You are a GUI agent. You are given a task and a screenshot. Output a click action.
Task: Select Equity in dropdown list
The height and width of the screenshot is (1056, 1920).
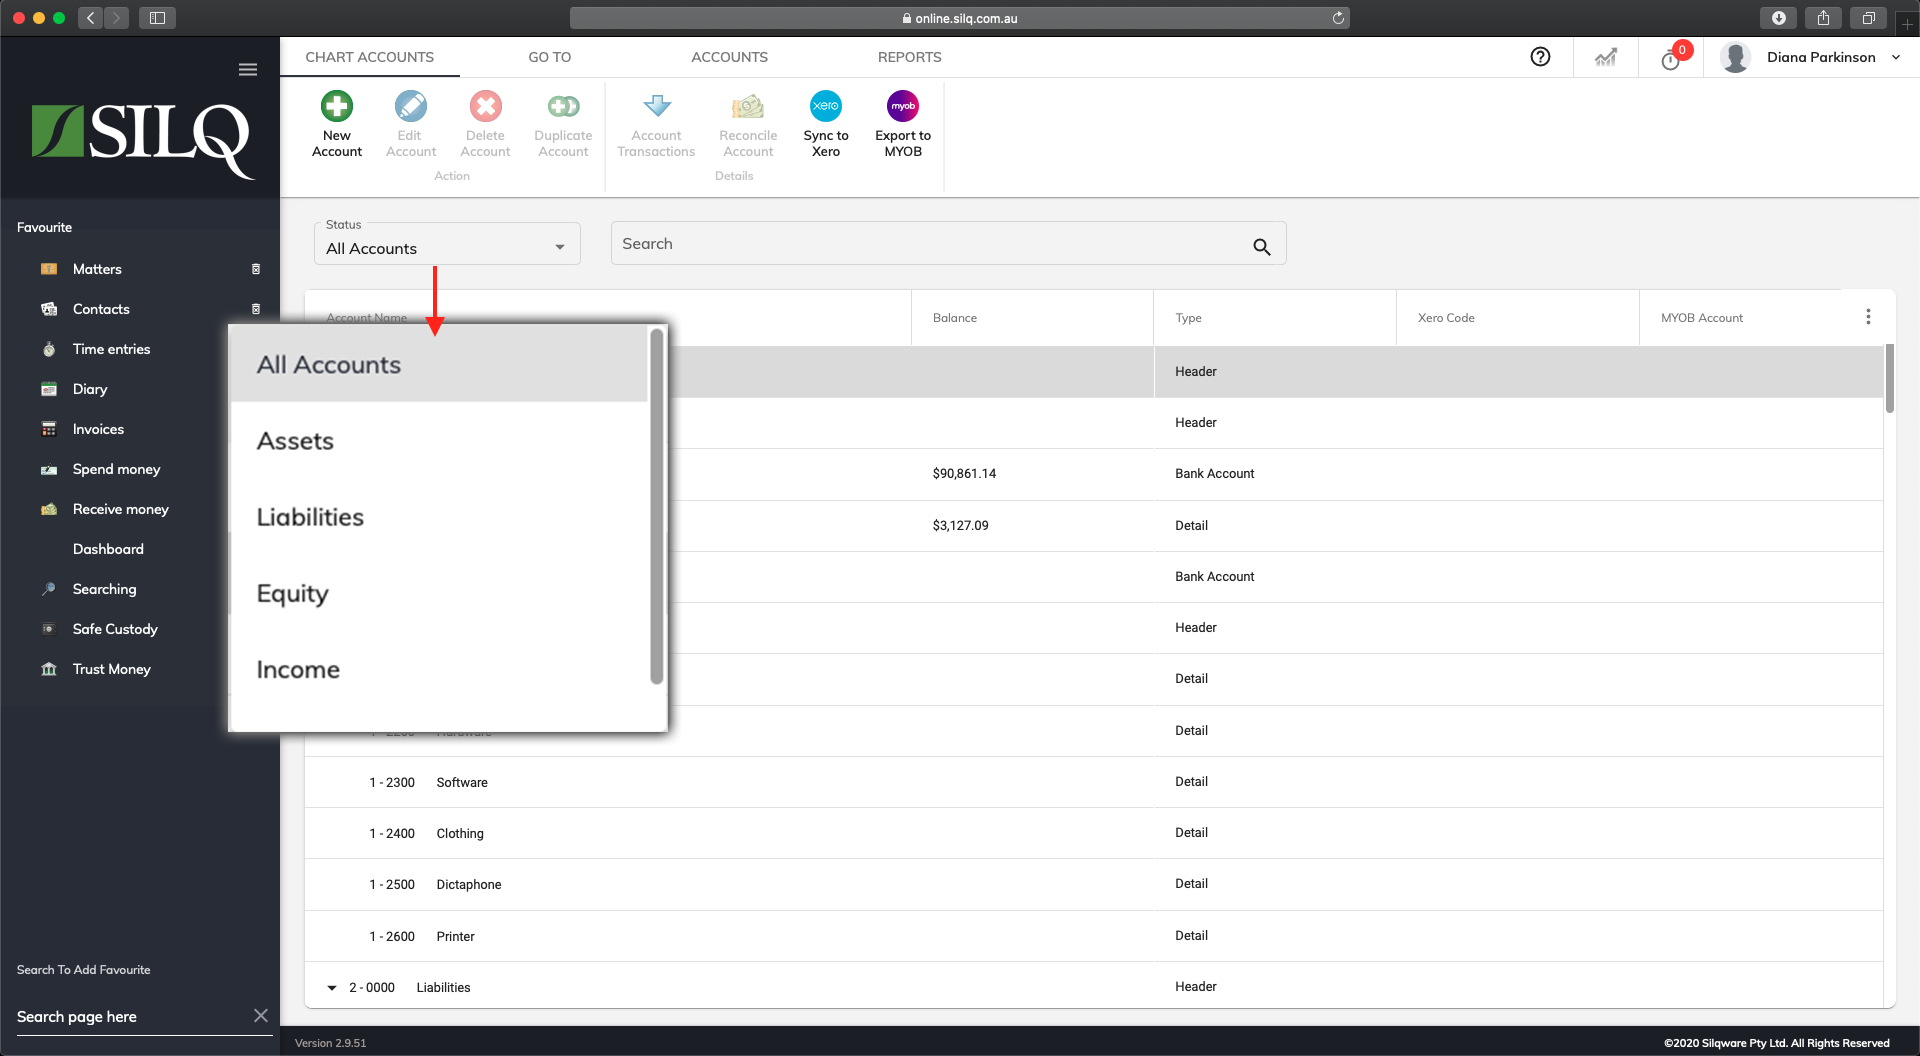coord(439,593)
